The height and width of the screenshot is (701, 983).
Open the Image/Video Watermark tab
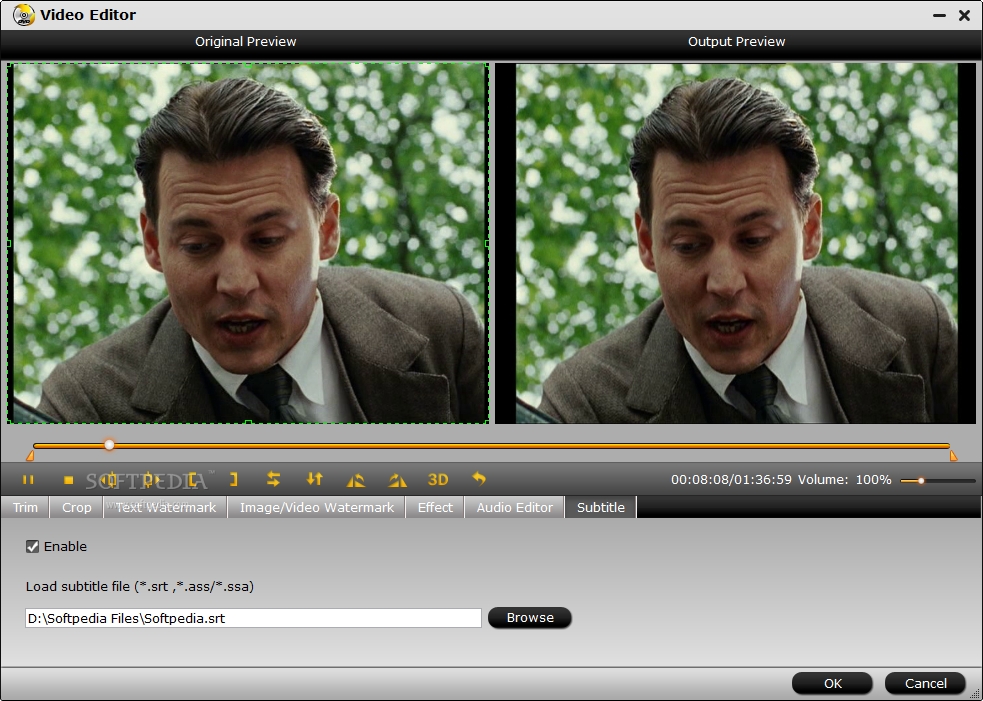(x=317, y=507)
